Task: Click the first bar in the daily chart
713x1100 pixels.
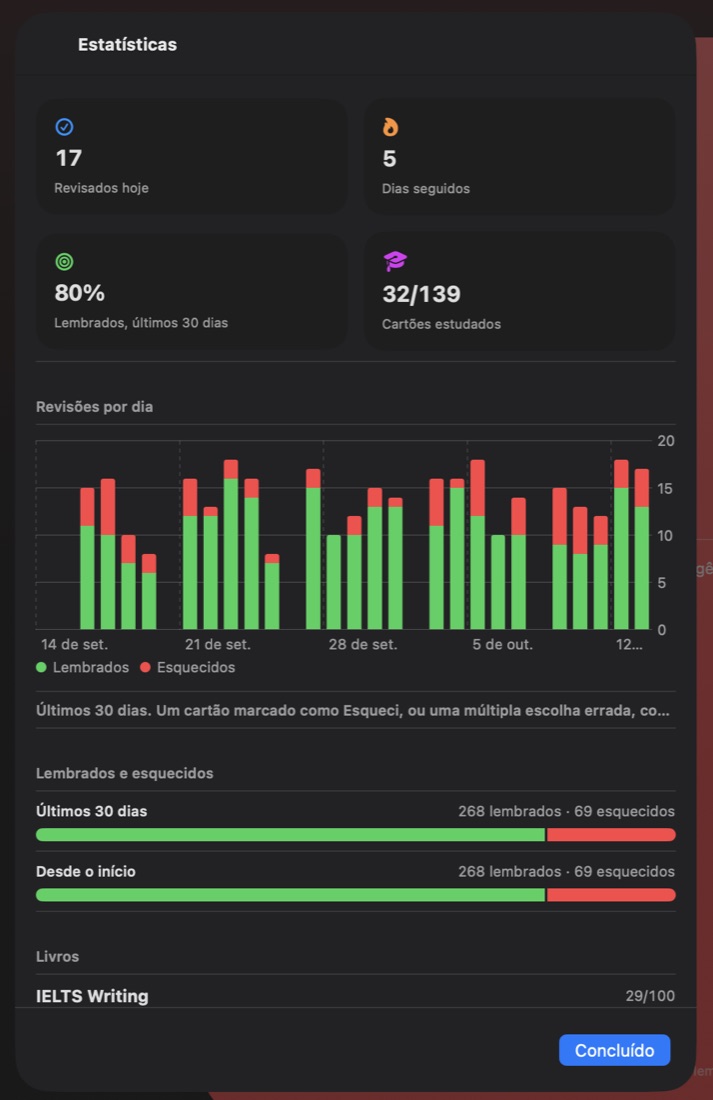Action: coord(87,558)
